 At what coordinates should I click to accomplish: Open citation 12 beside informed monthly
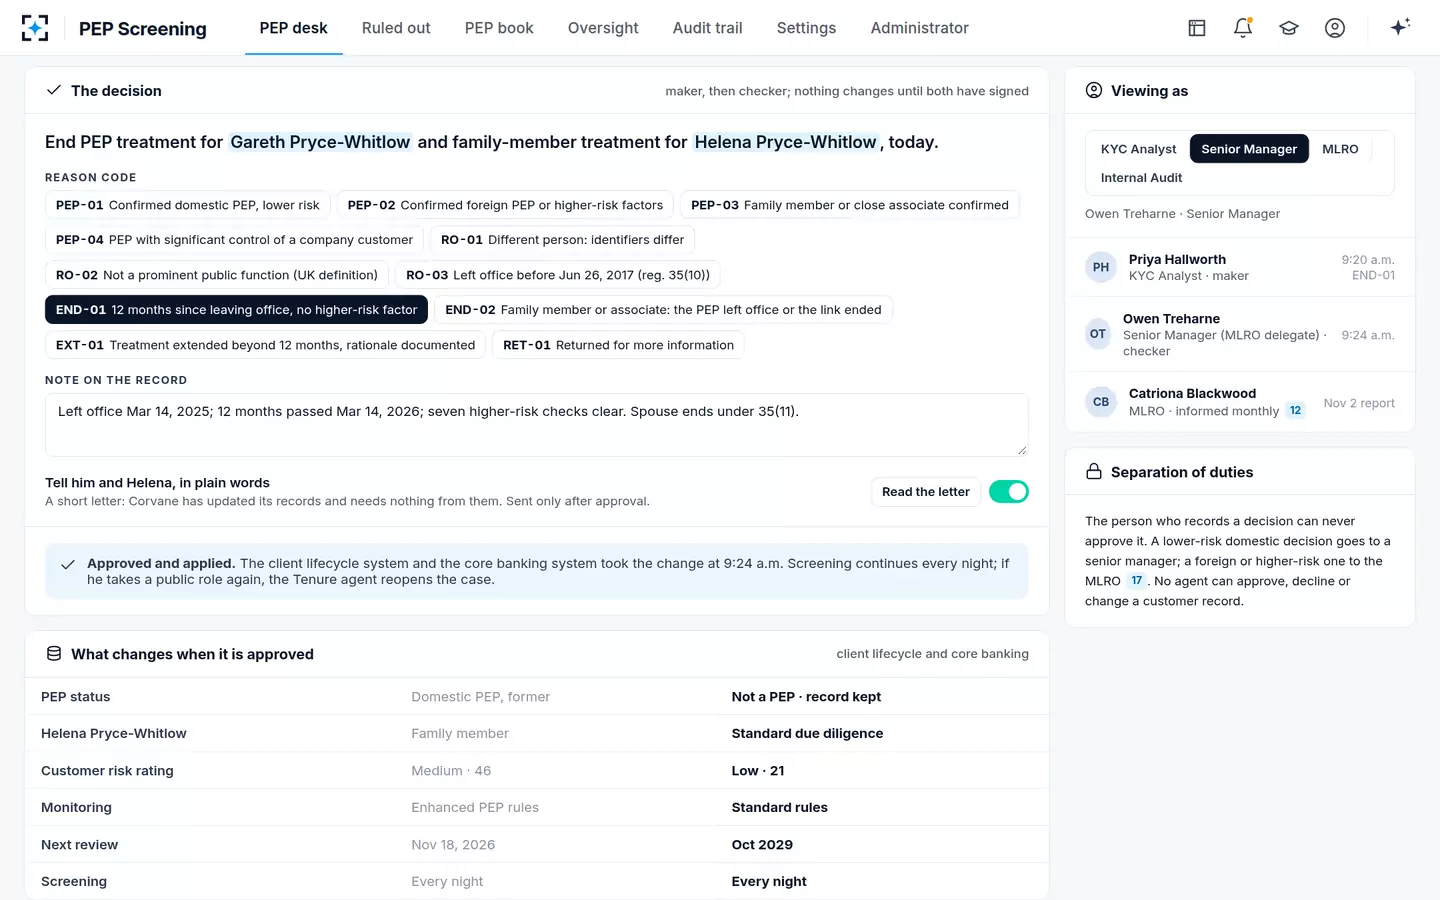[1295, 411]
